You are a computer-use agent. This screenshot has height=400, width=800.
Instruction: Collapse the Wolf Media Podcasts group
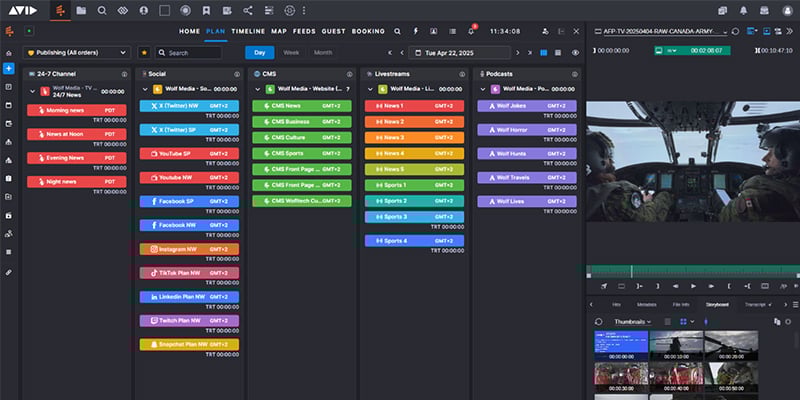coord(483,89)
